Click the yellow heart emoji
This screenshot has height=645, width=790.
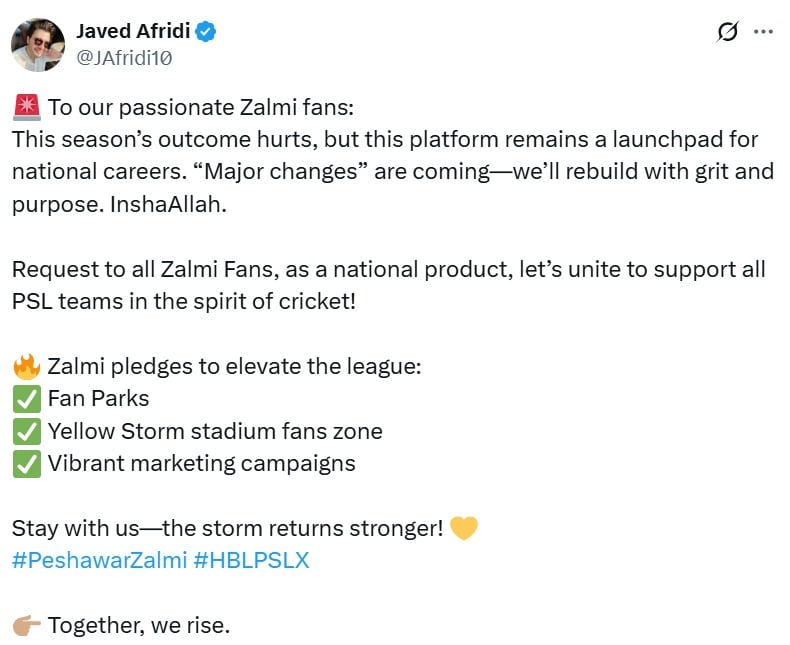[x=464, y=528]
